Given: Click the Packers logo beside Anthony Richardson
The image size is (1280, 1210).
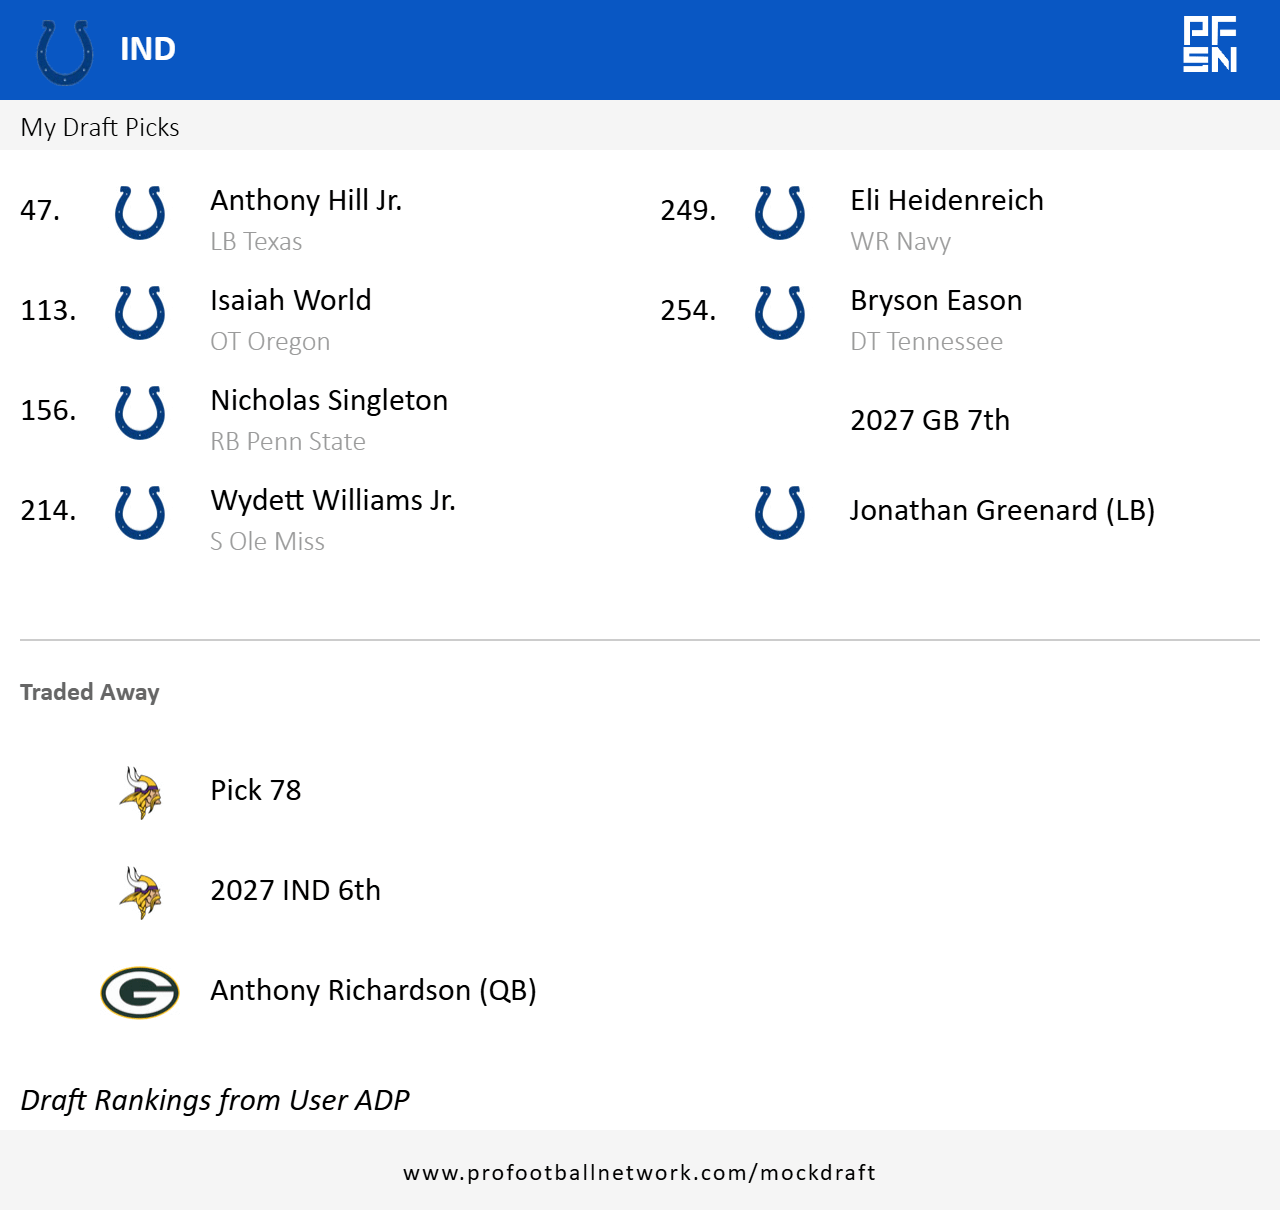Looking at the screenshot, I should [x=140, y=992].
